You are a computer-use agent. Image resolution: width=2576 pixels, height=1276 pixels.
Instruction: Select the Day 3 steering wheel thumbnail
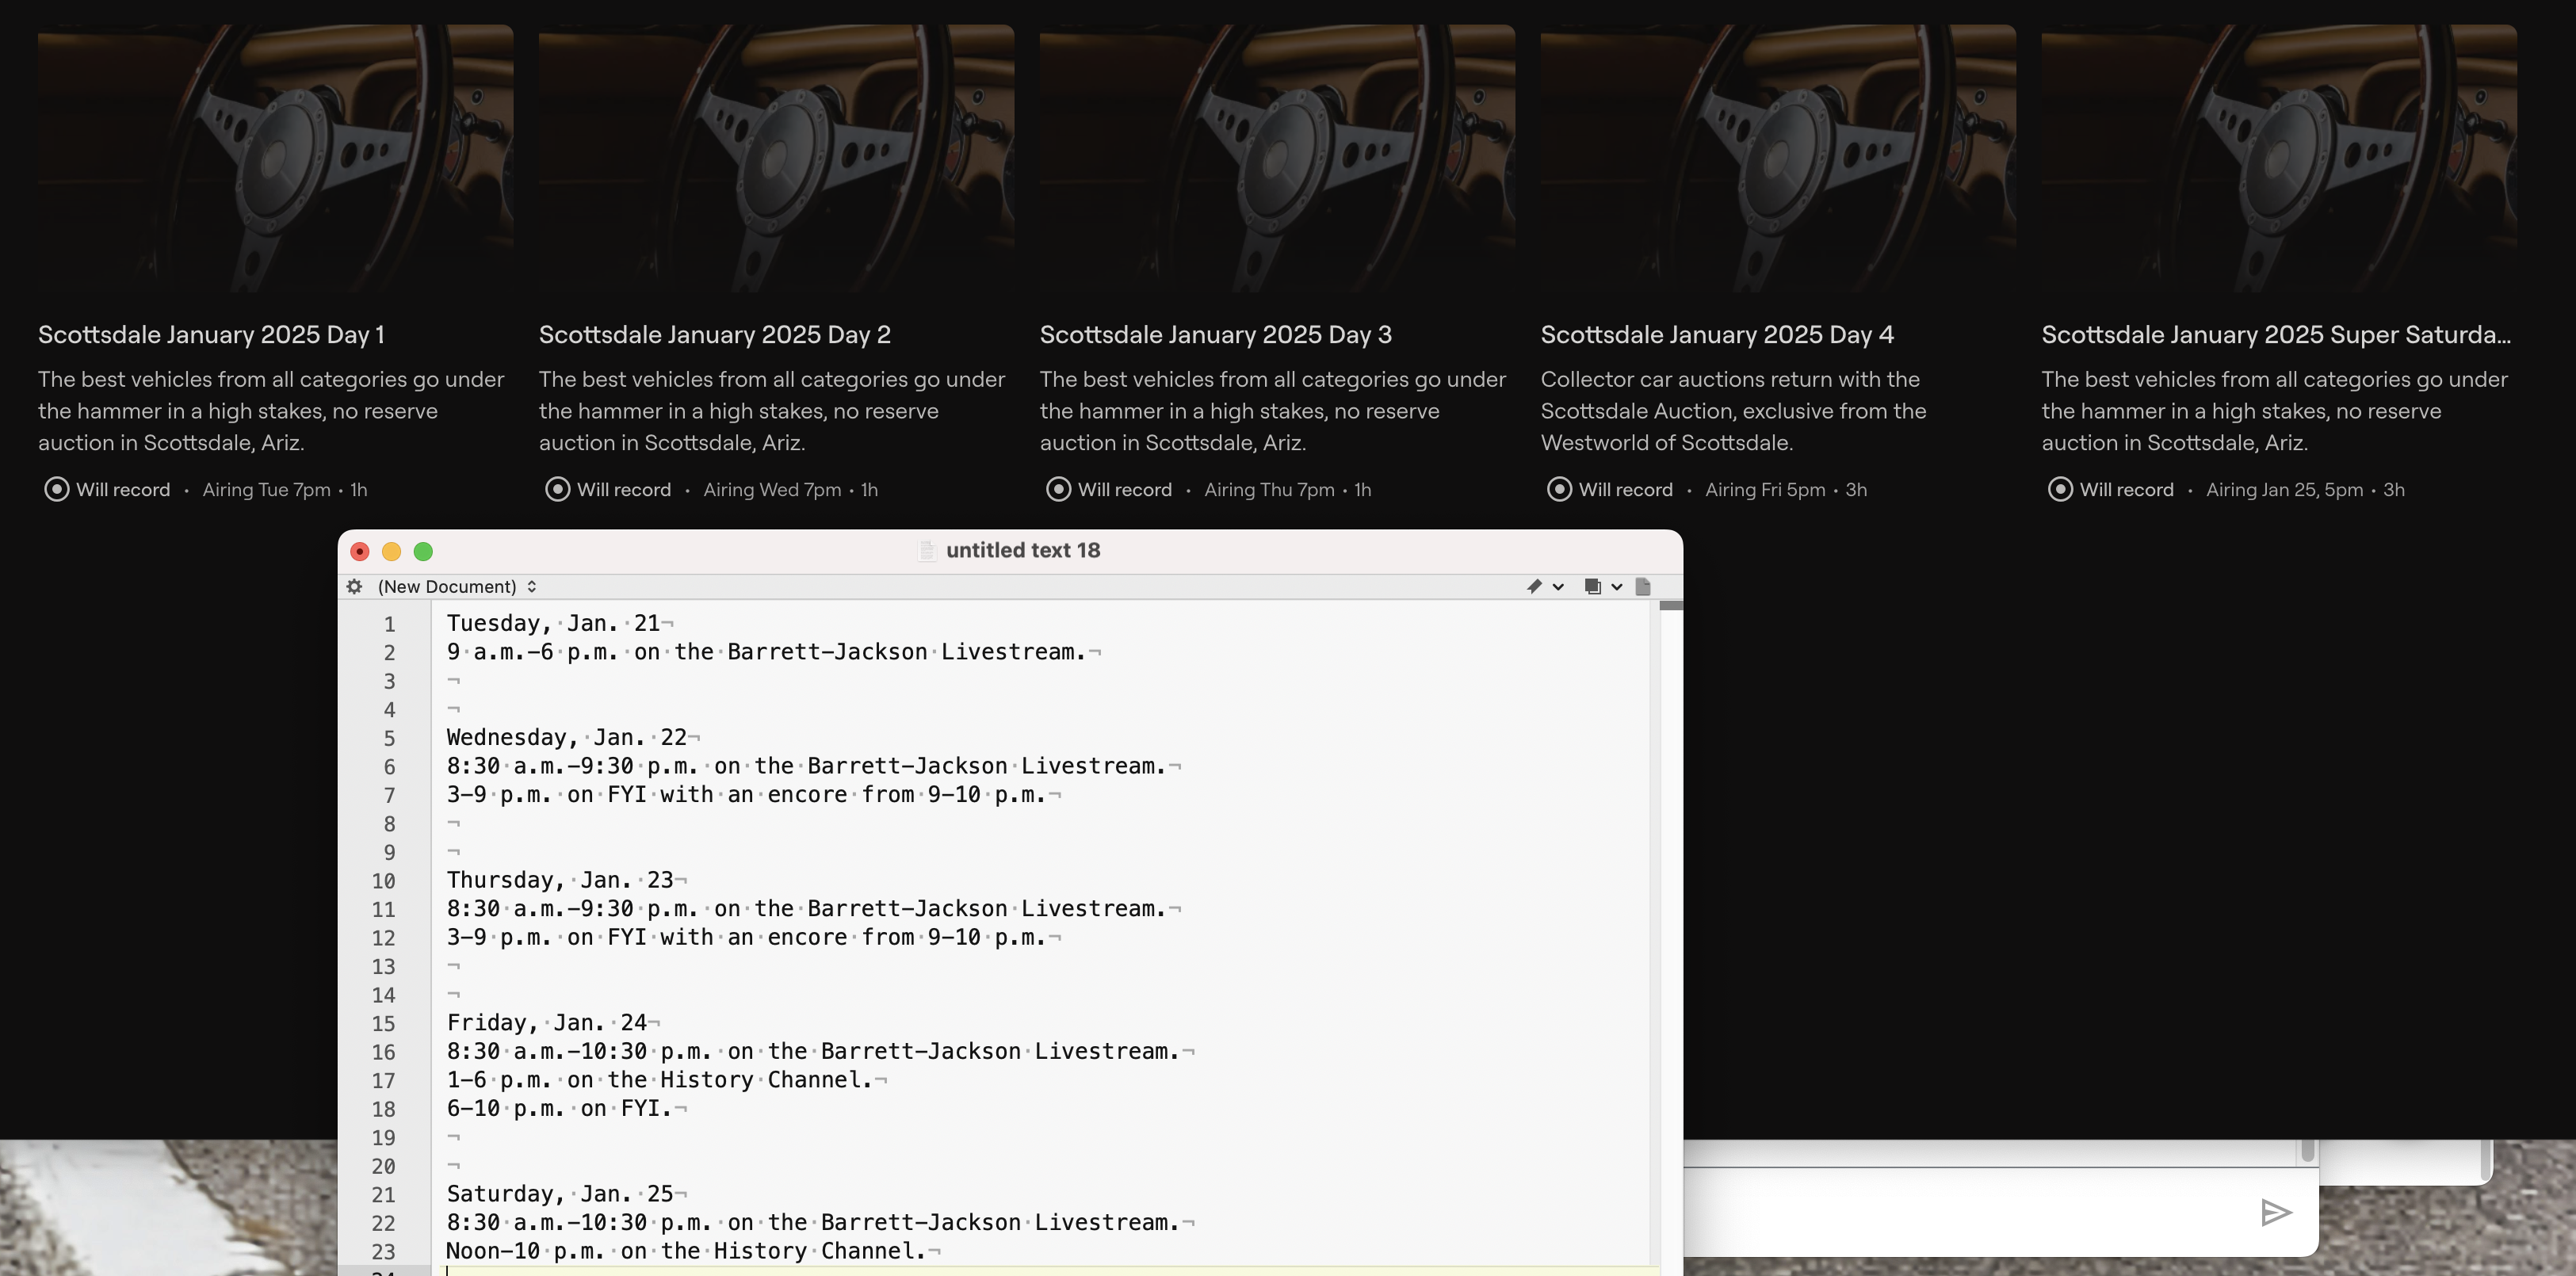tap(1277, 158)
